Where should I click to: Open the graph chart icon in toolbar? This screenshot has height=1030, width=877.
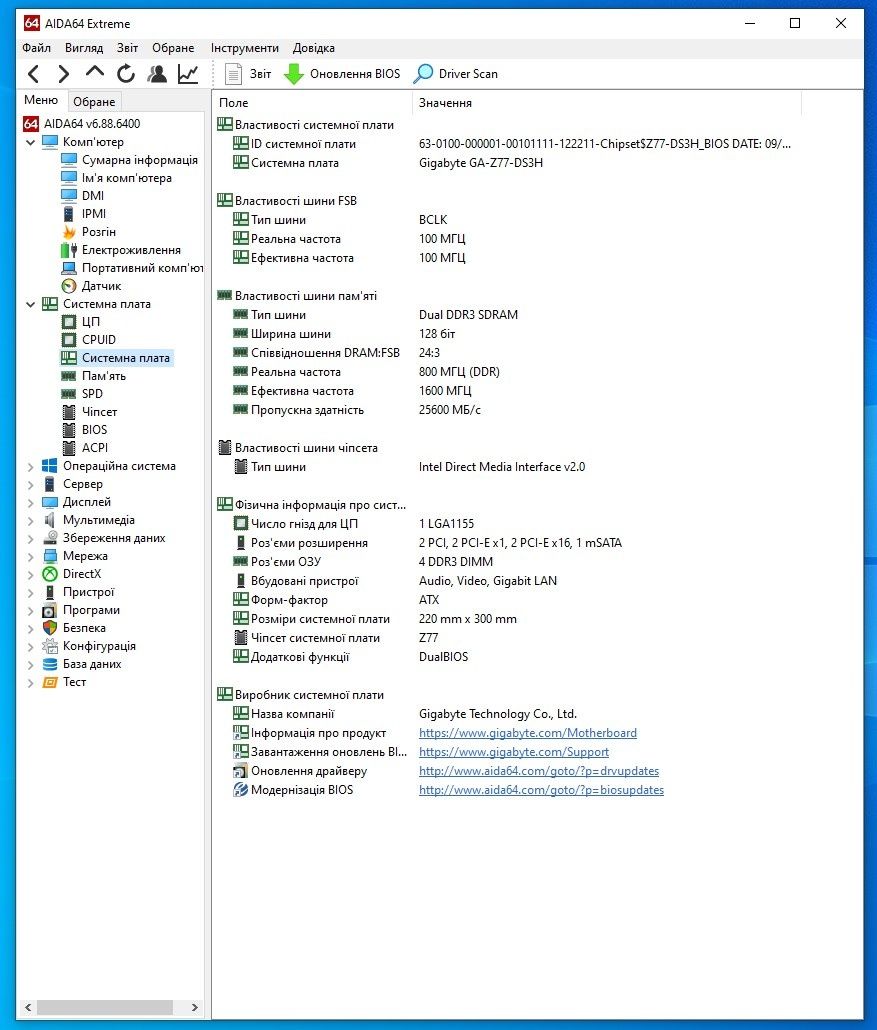[x=188, y=74]
